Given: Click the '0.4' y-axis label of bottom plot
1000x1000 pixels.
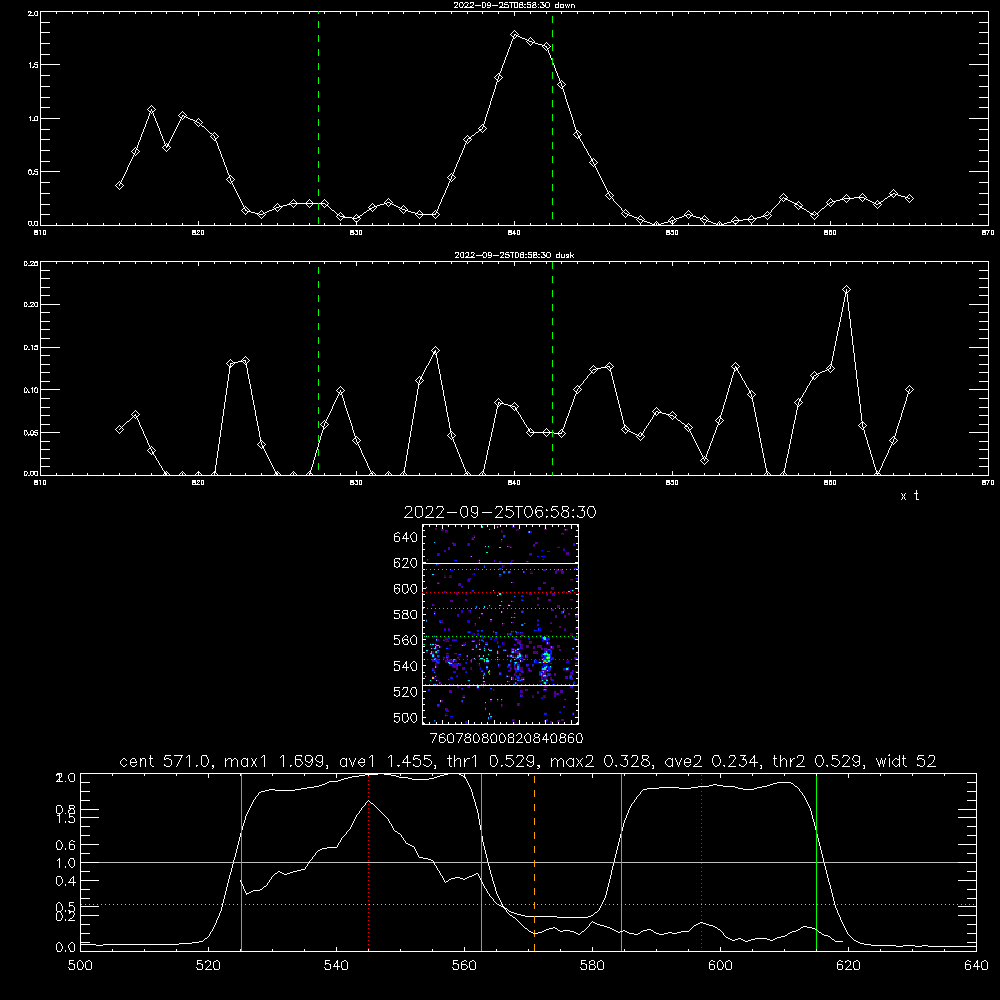Looking at the screenshot, I should 66,881.
